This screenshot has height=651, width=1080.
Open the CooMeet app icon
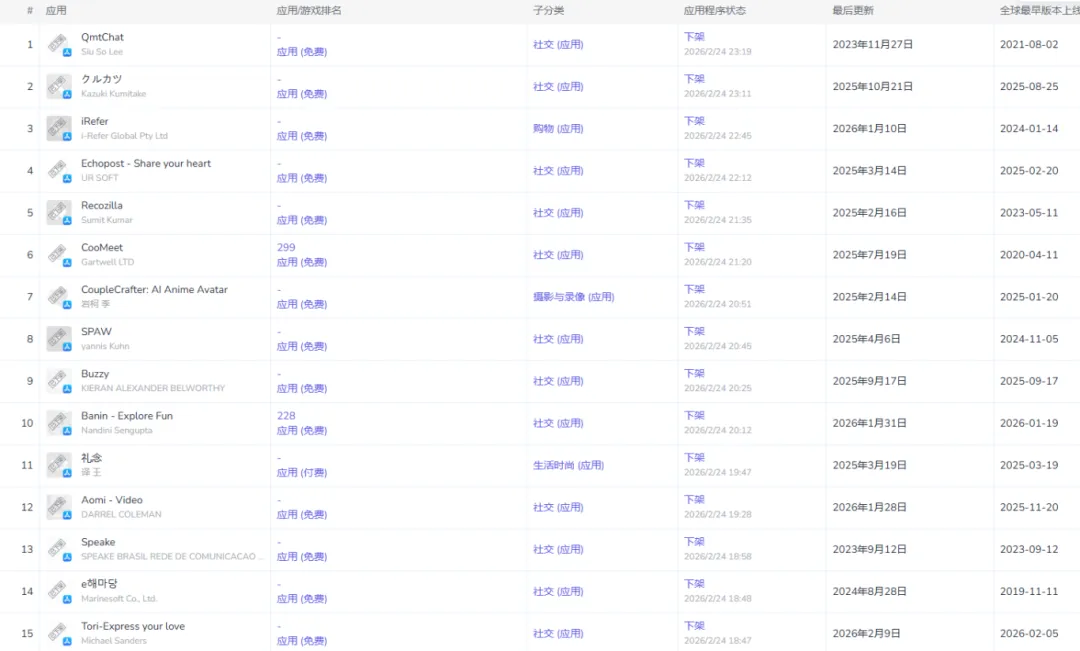(59, 255)
